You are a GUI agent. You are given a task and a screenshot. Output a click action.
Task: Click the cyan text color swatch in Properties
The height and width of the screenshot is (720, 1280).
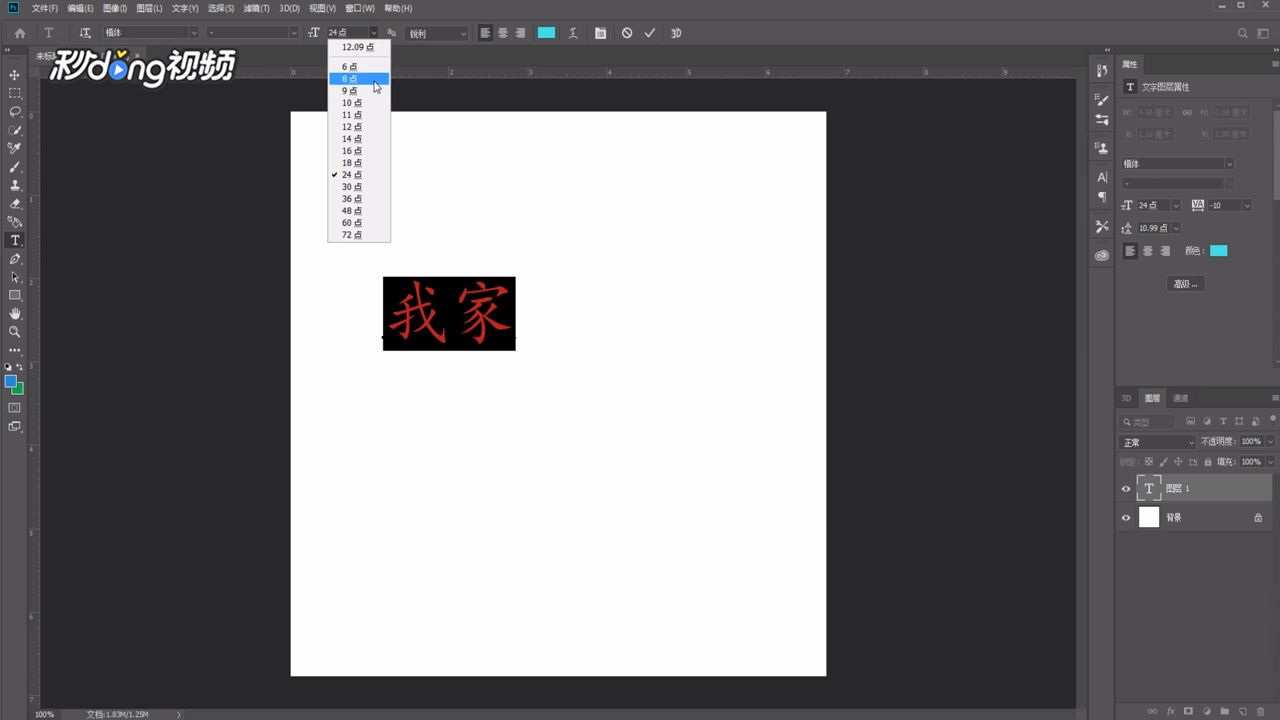pyautogui.click(x=1218, y=251)
